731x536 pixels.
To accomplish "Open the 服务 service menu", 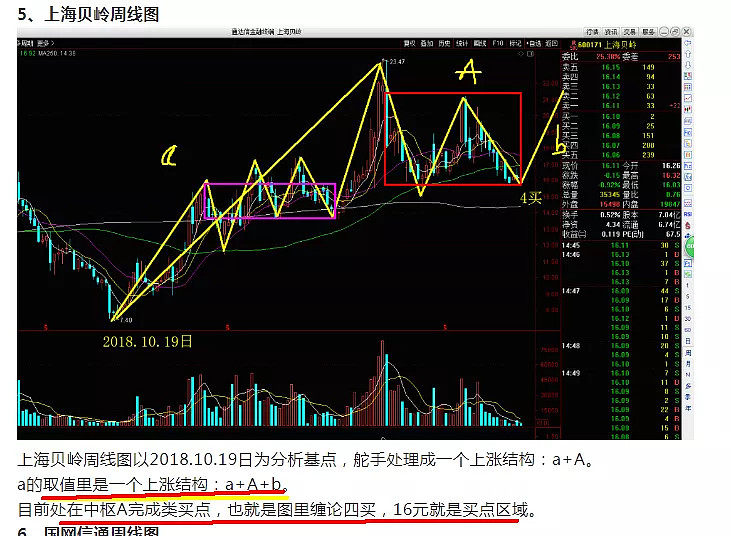I will [x=648, y=32].
